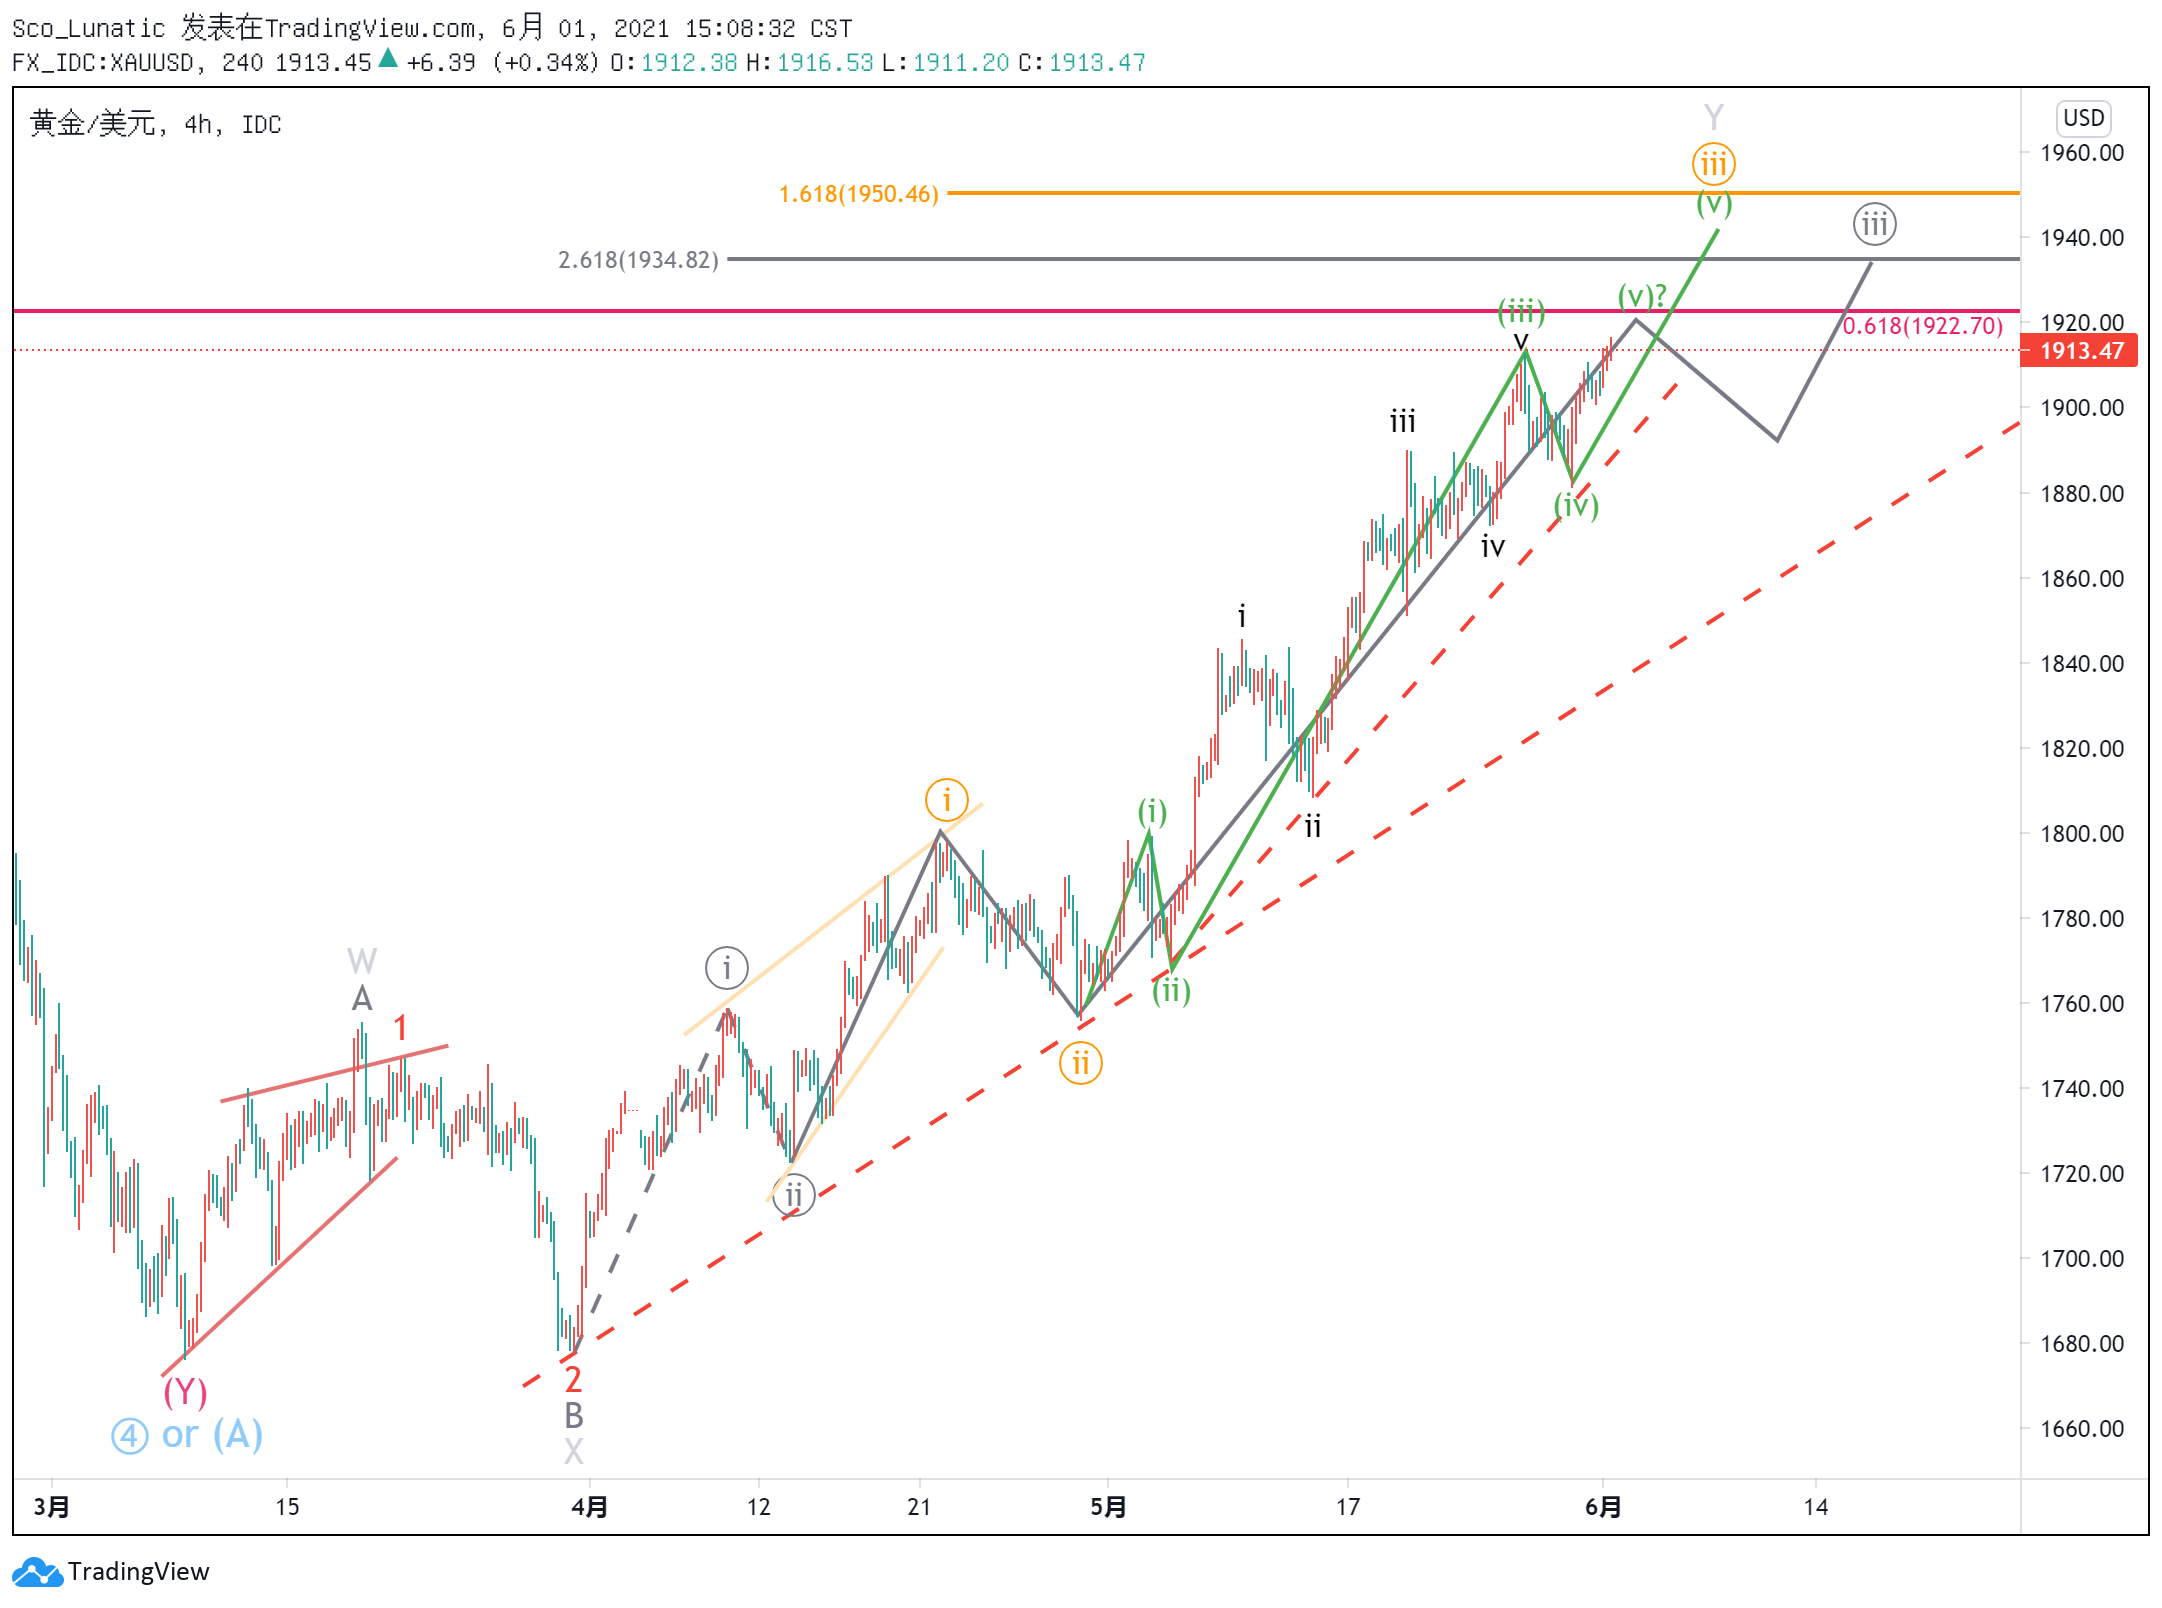Click the pink (Y) wave label
Viewport: 2162px width, 1608px height.
click(x=185, y=1391)
